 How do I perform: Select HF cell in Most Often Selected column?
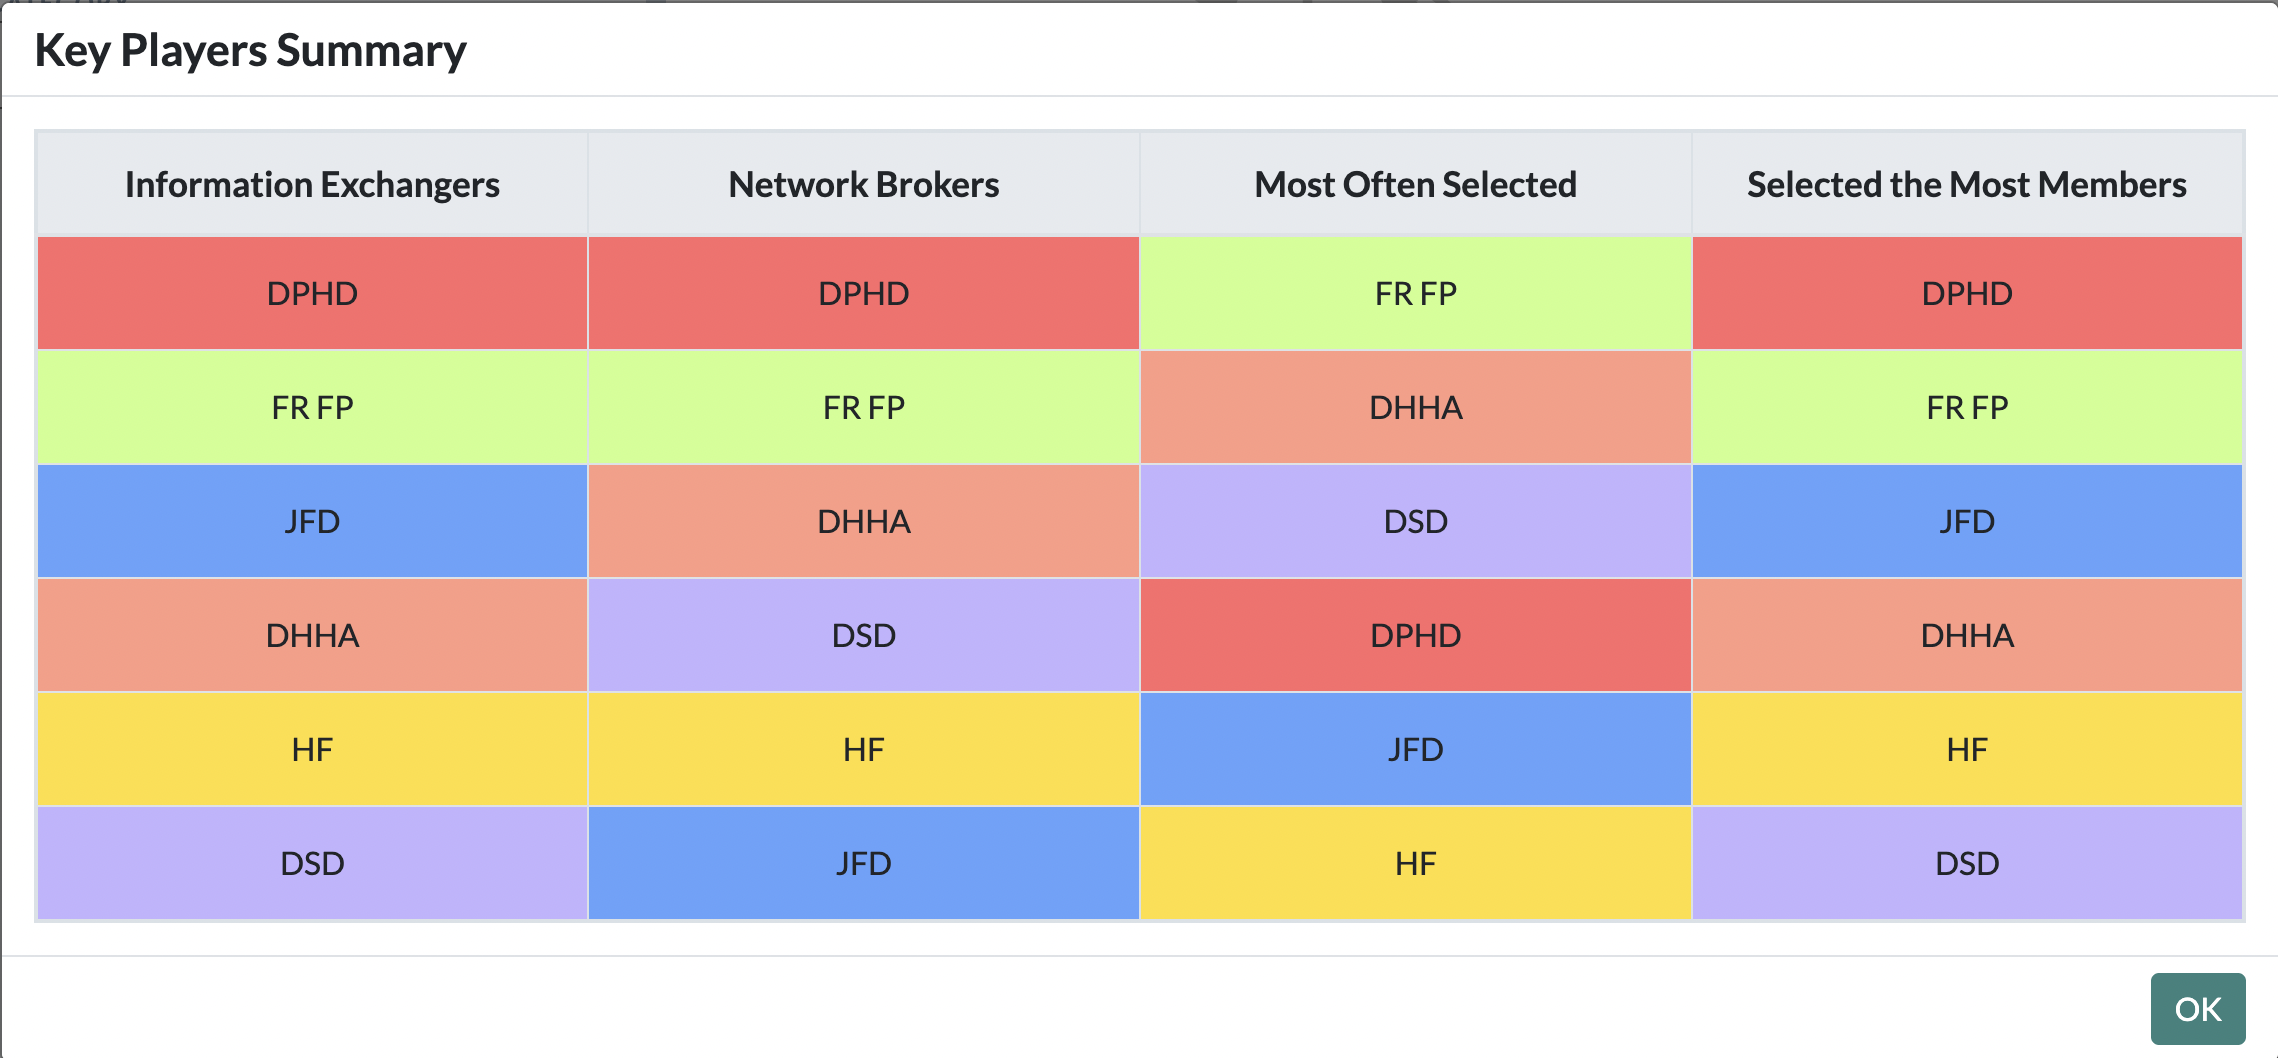point(1416,863)
